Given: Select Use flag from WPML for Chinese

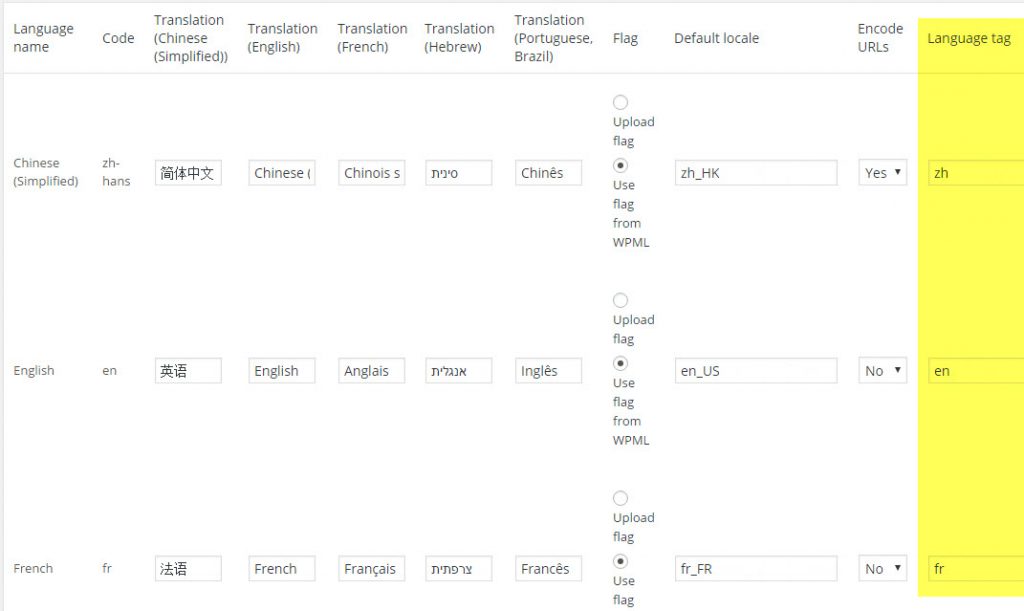Looking at the screenshot, I should click(620, 165).
